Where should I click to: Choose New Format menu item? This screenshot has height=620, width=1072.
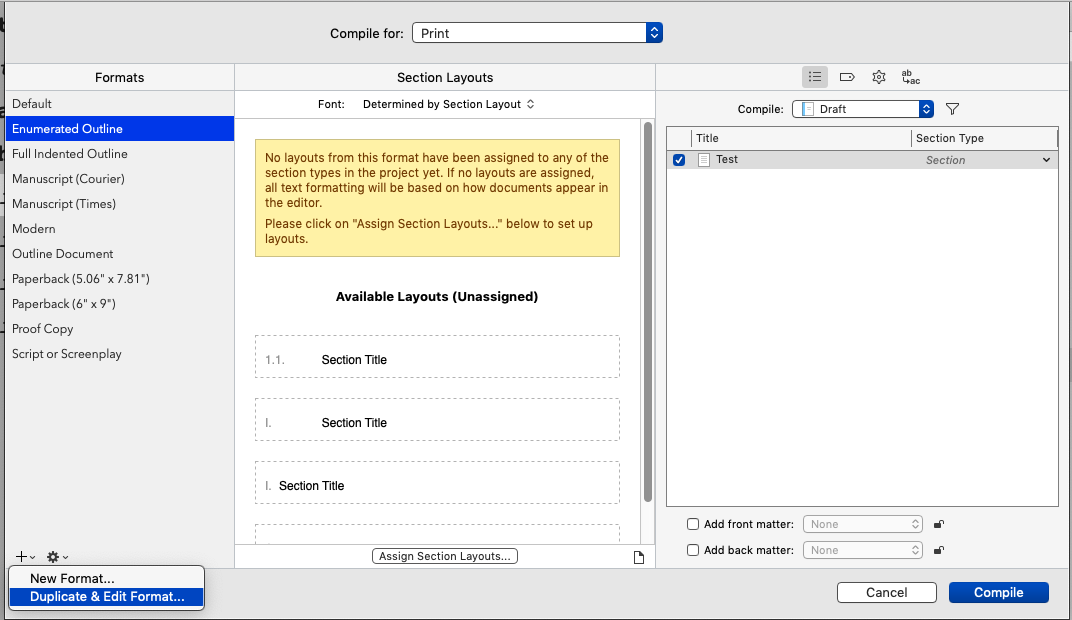[72, 578]
